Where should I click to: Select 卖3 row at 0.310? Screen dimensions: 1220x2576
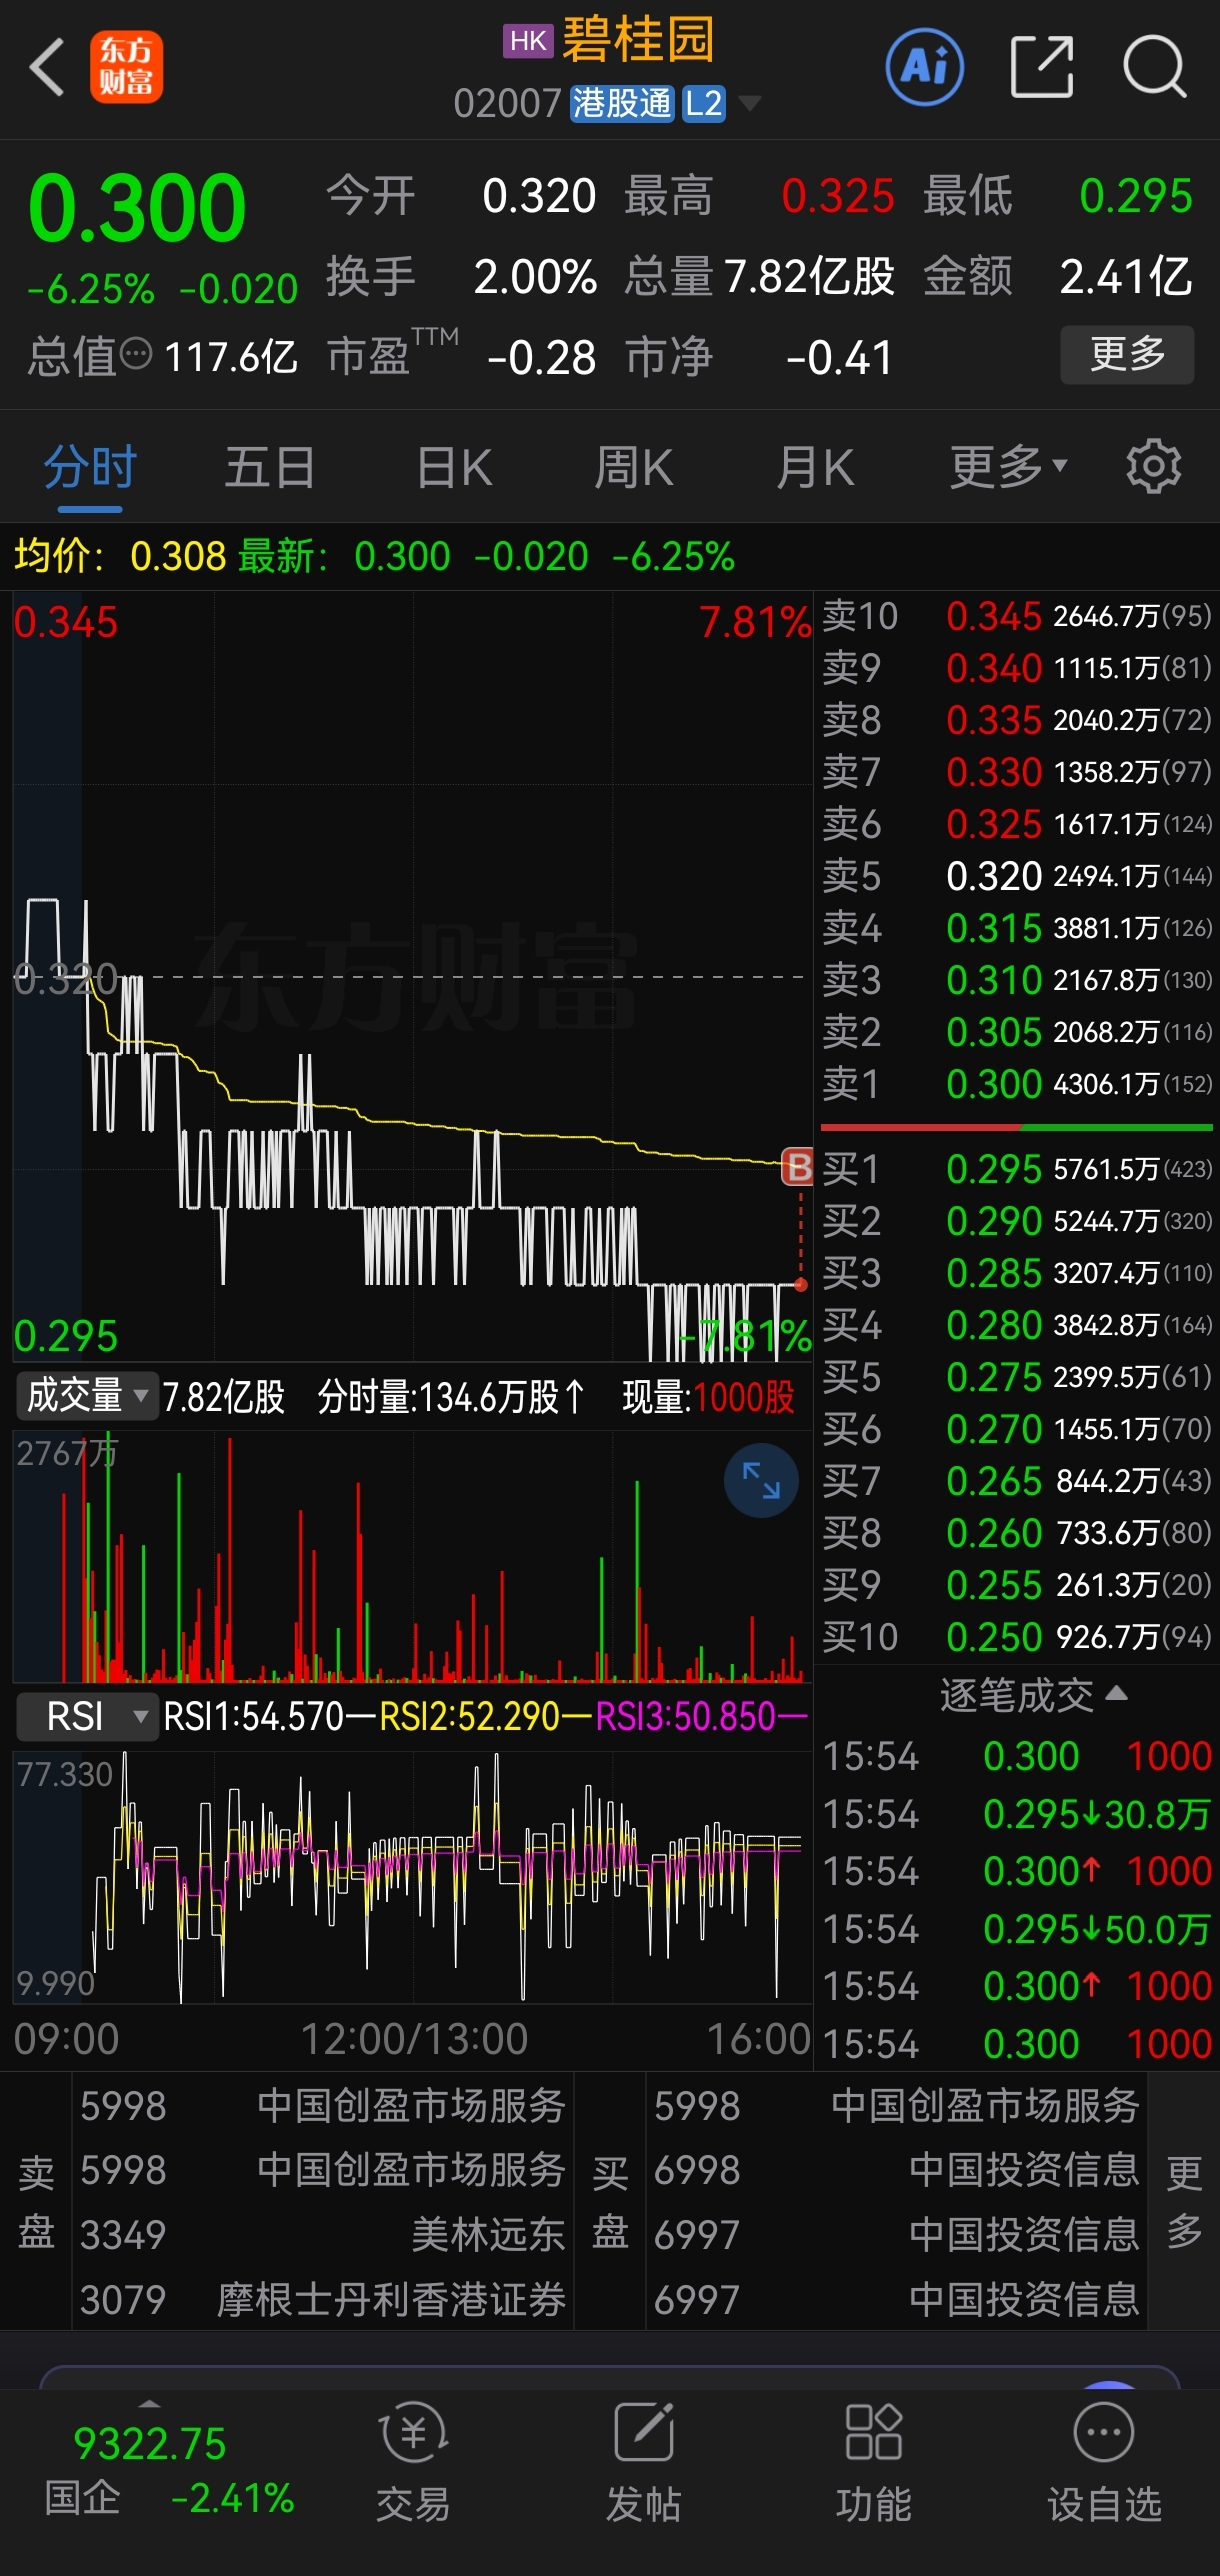pyautogui.click(x=1017, y=980)
